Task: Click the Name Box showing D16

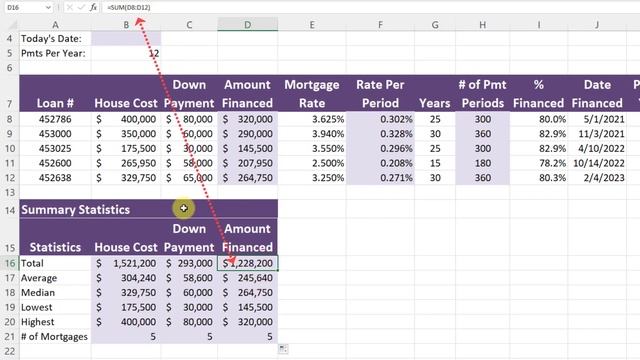Action: [24, 7]
